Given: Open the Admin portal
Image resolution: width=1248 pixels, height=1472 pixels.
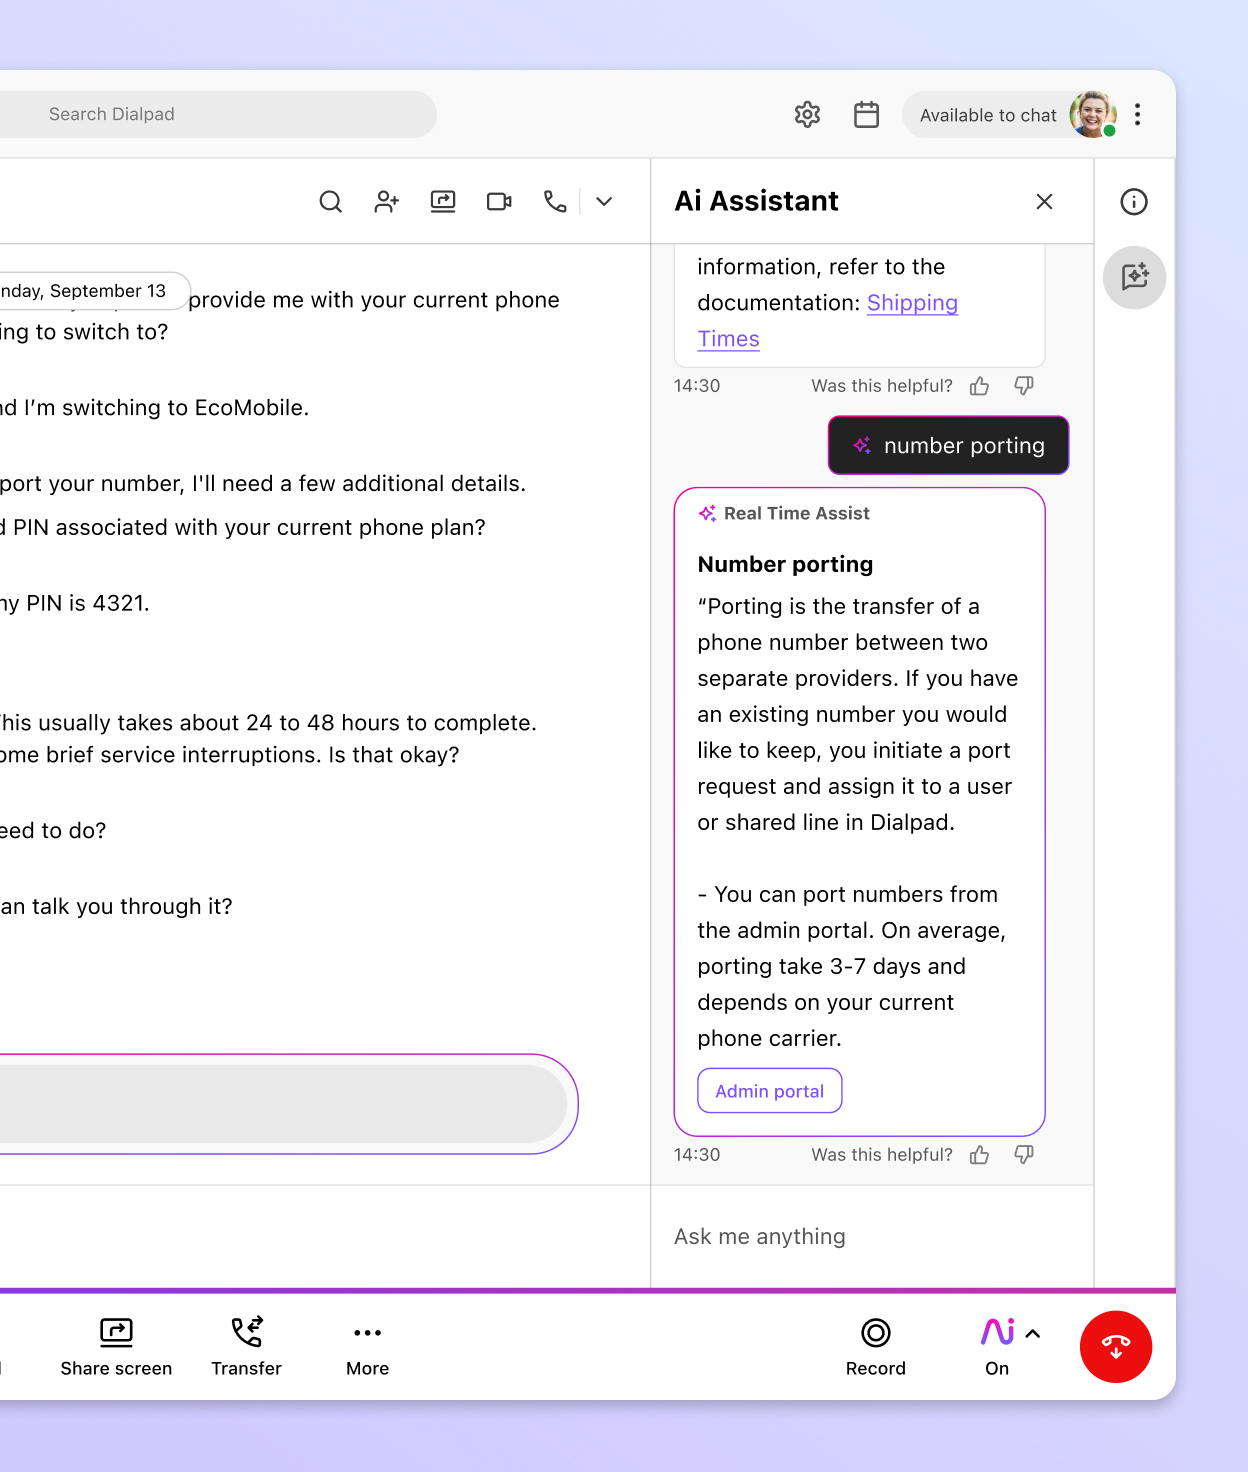Looking at the screenshot, I should tap(769, 1091).
